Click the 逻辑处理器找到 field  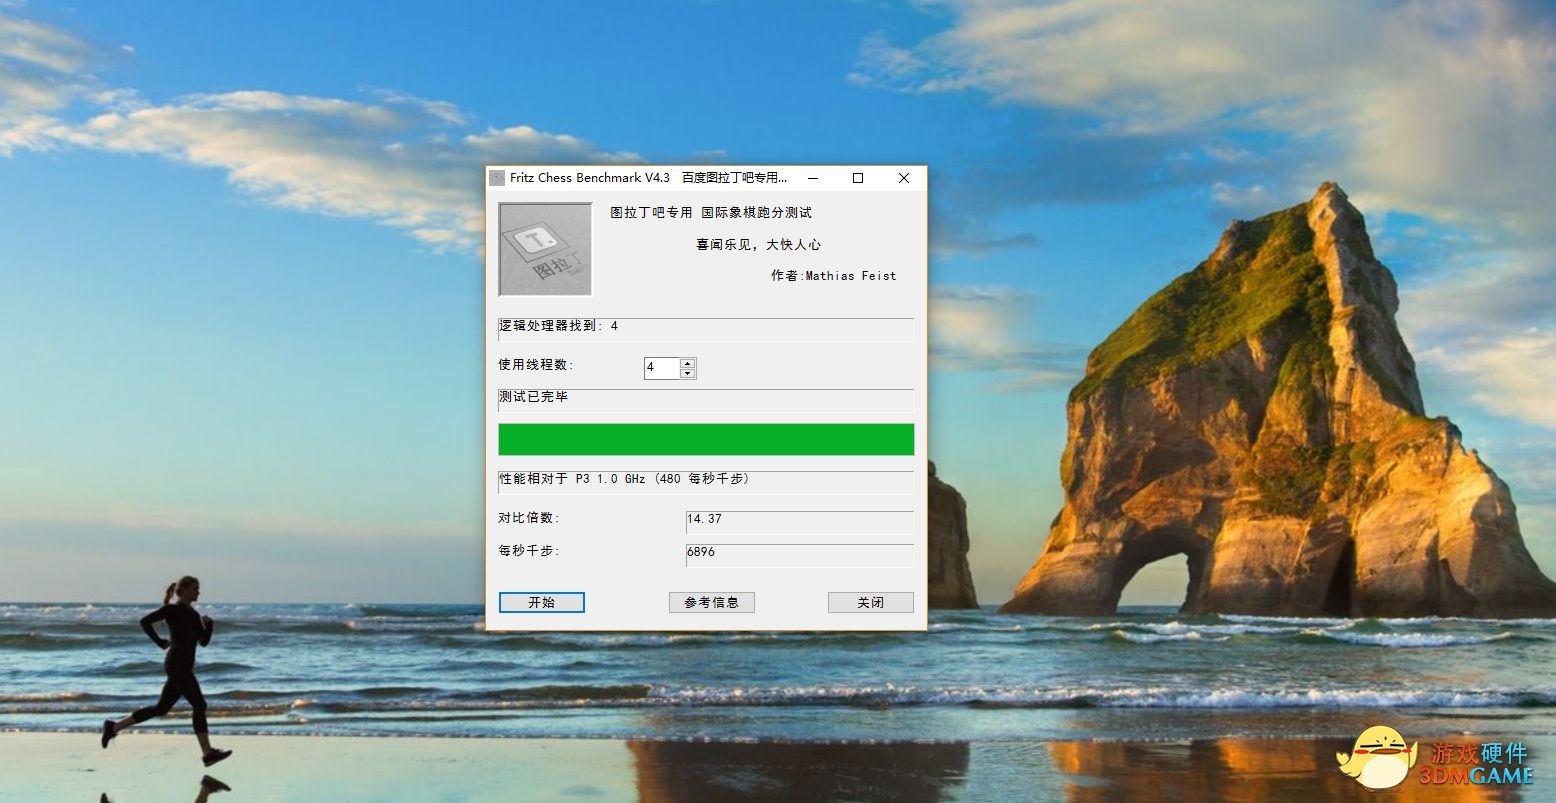click(x=706, y=329)
